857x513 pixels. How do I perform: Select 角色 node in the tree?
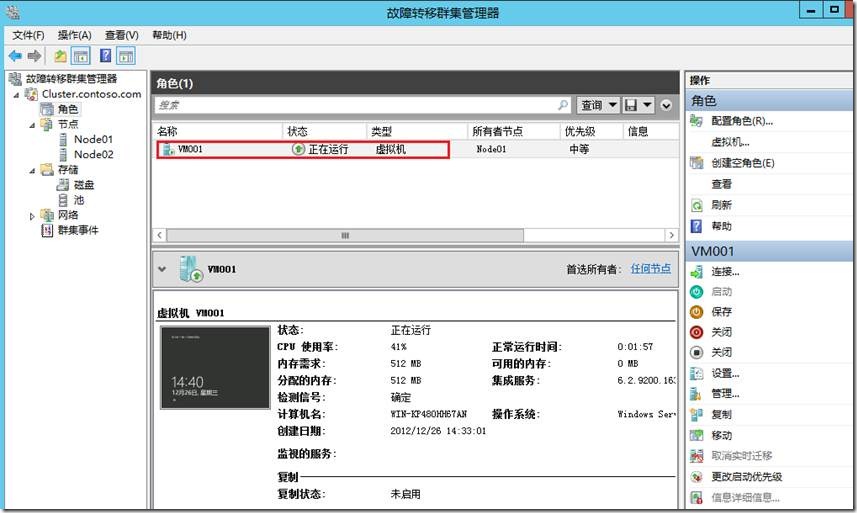click(68, 109)
